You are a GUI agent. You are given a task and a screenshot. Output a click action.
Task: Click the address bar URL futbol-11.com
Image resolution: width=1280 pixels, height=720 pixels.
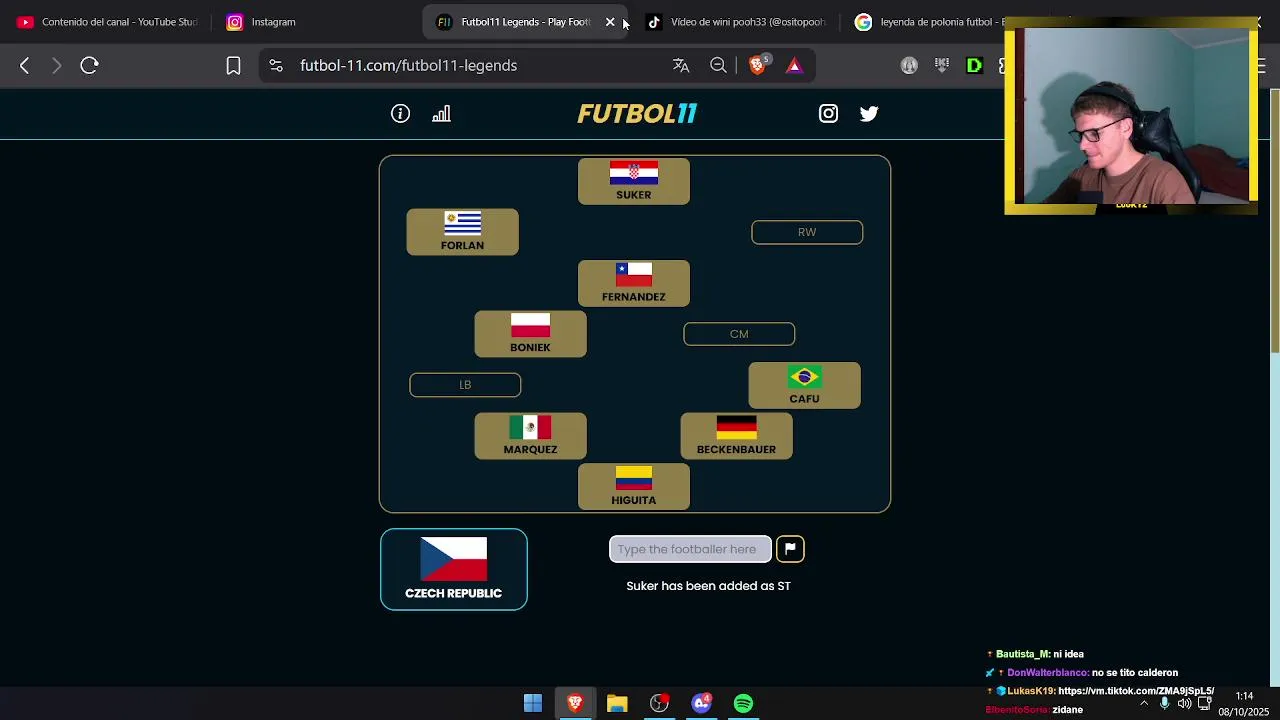point(408,66)
